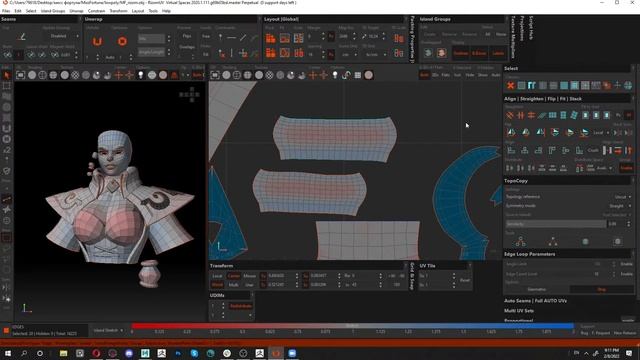640x360 pixels.
Task: Click the first Flip horizontal mirror icon
Action: coord(511,133)
